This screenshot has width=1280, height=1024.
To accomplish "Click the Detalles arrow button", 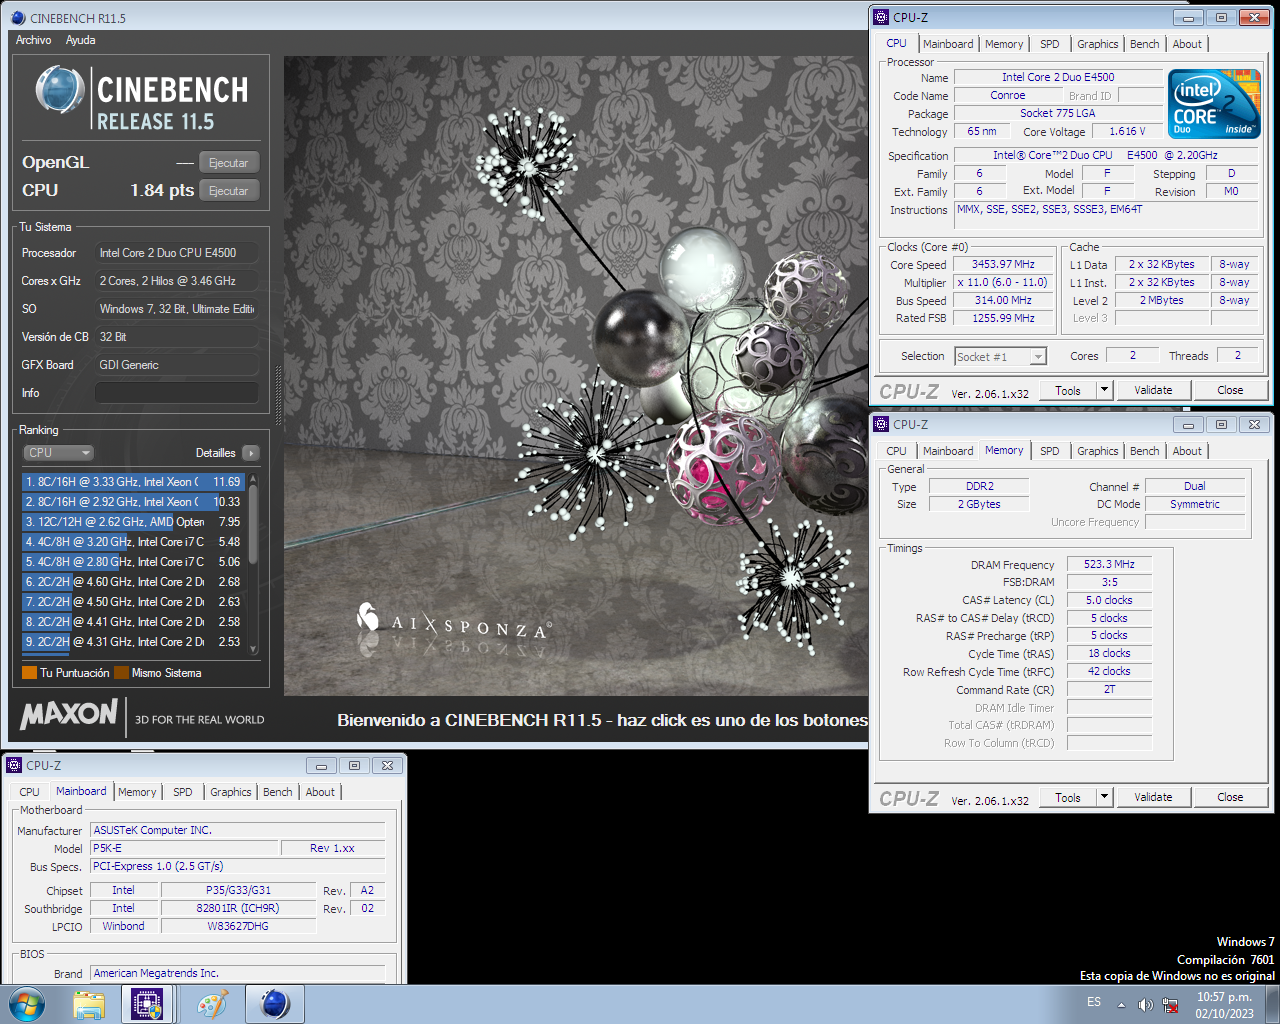I will pyautogui.click(x=251, y=453).
